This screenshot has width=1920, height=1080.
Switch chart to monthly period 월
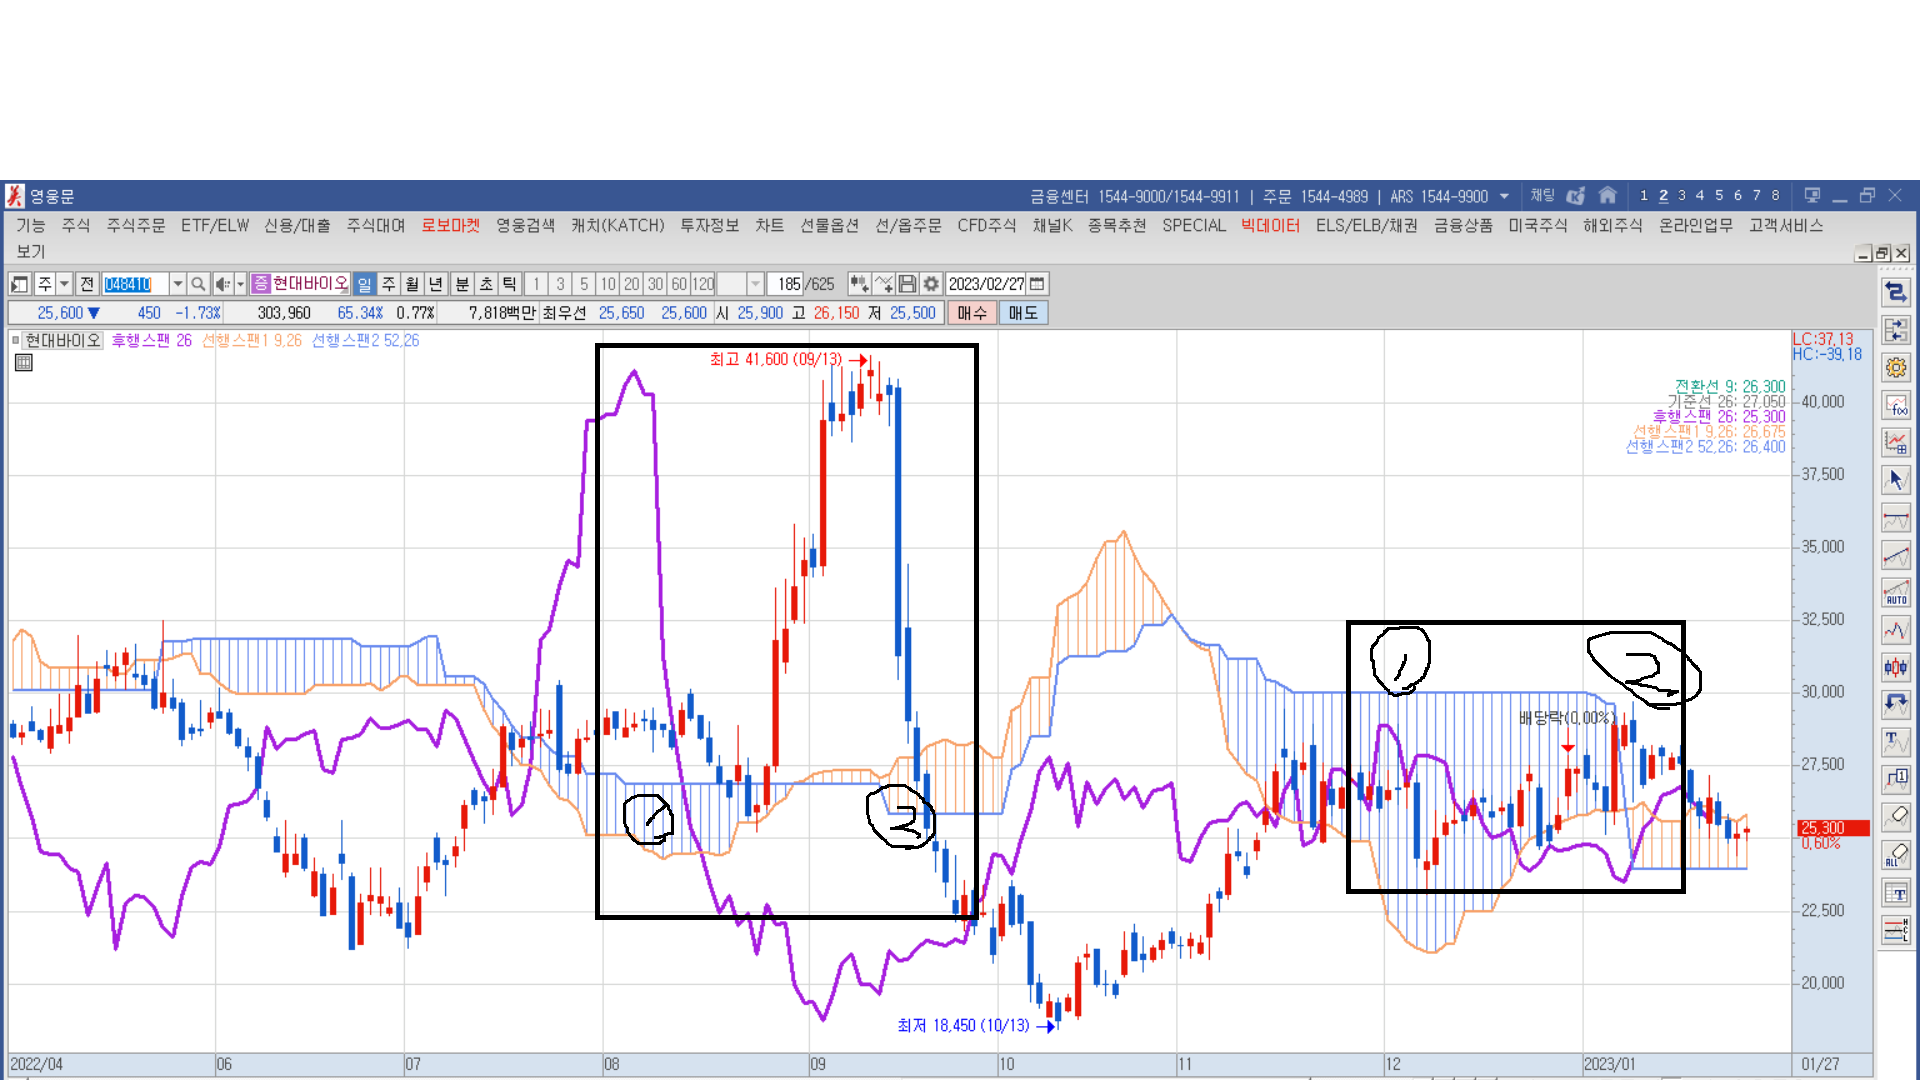click(x=412, y=284)
